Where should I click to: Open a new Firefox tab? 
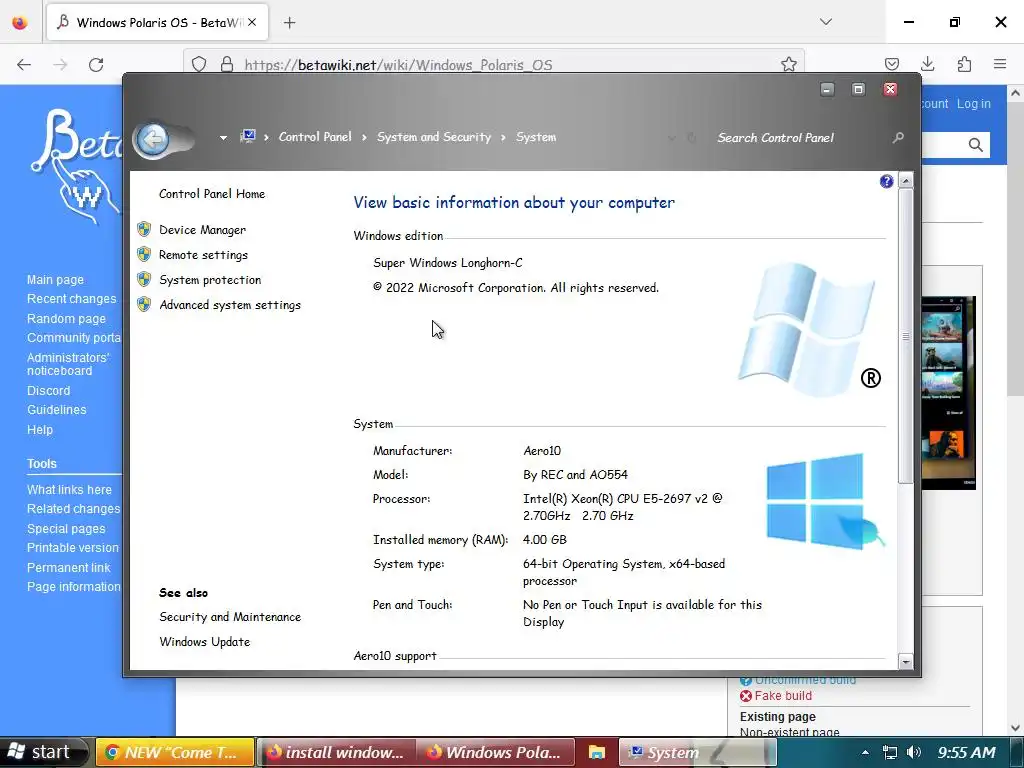click(x=289, y=23)
